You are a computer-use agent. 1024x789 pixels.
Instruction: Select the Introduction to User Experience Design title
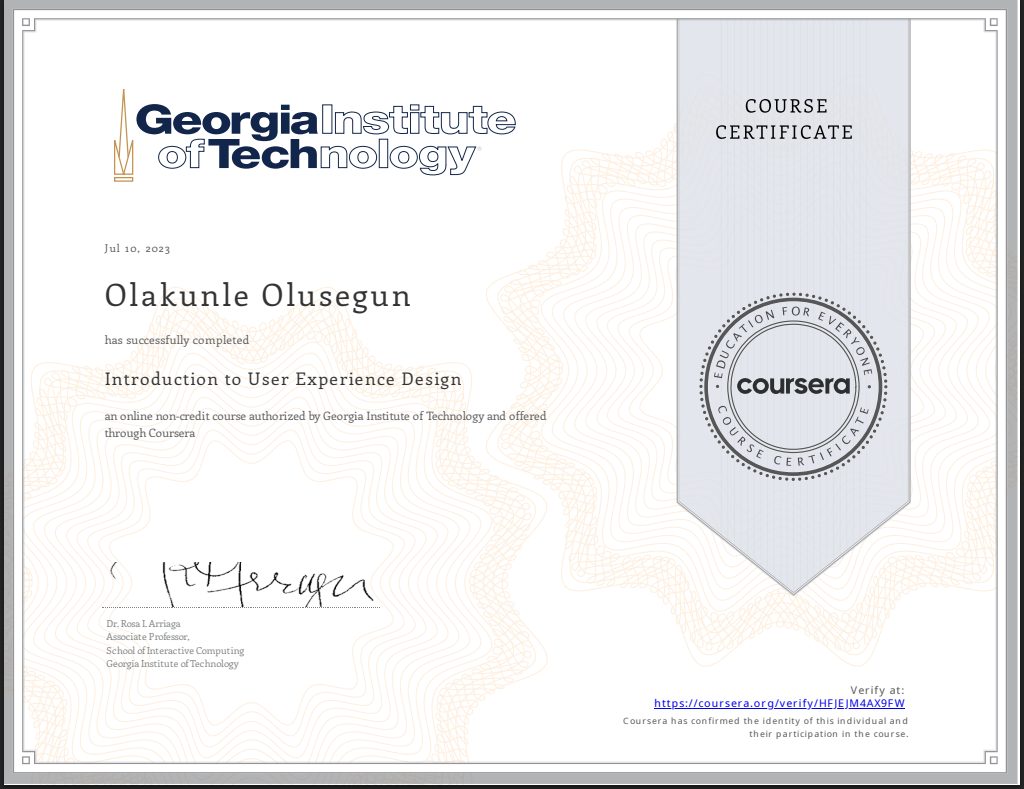(x=283, y=379)
